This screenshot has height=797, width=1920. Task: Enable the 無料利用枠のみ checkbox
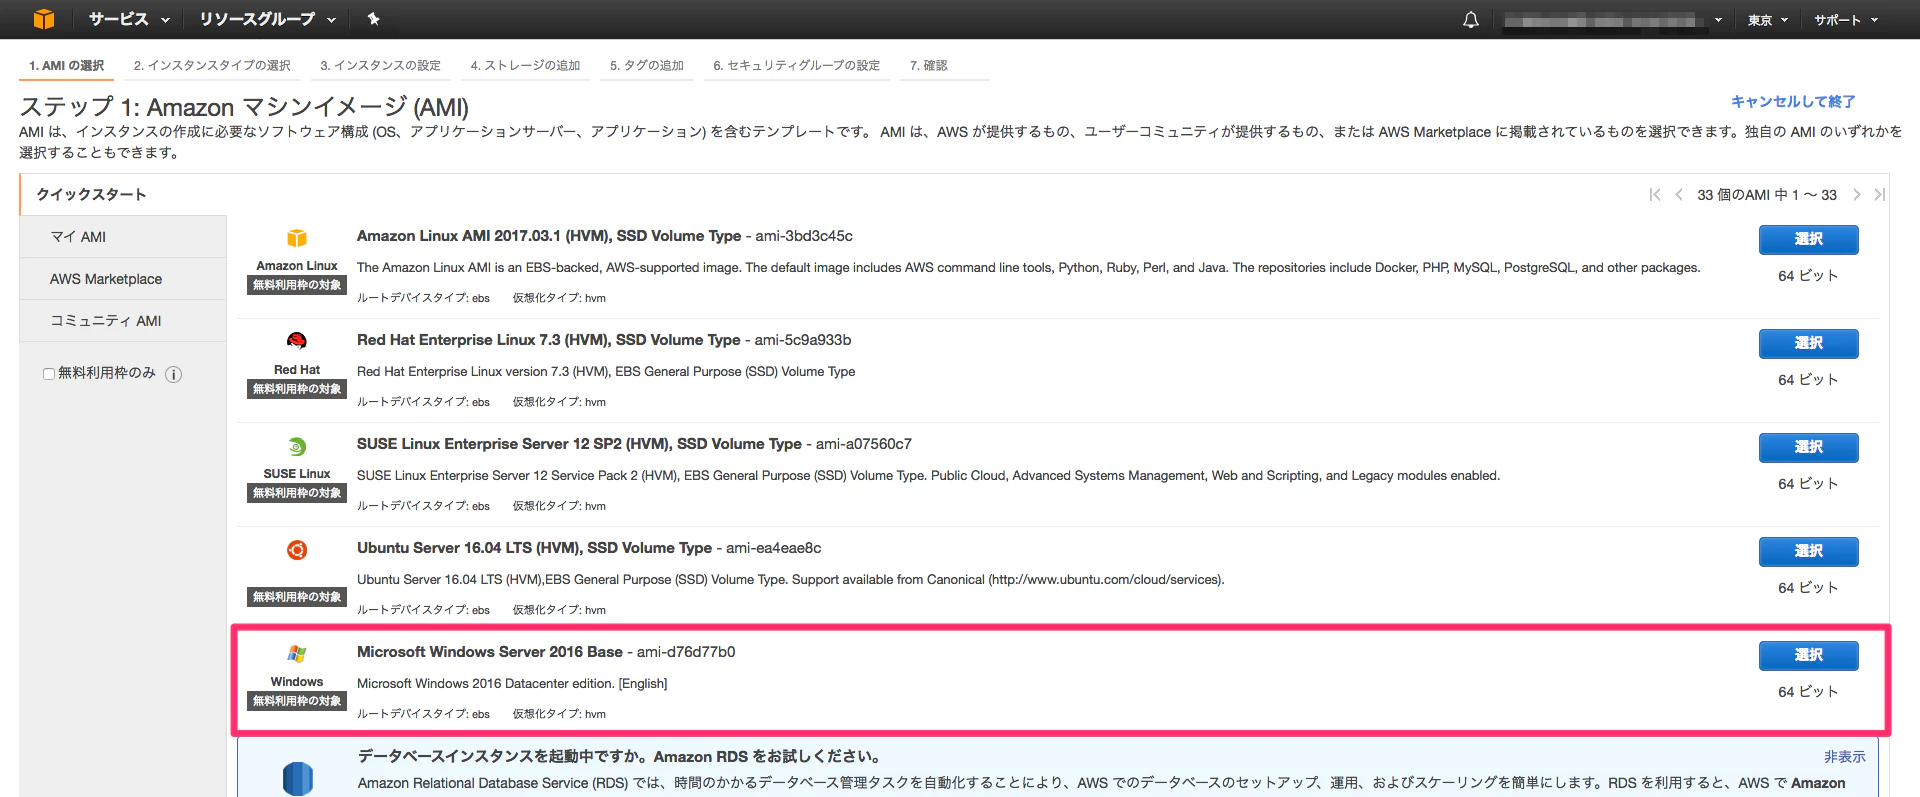48,374
